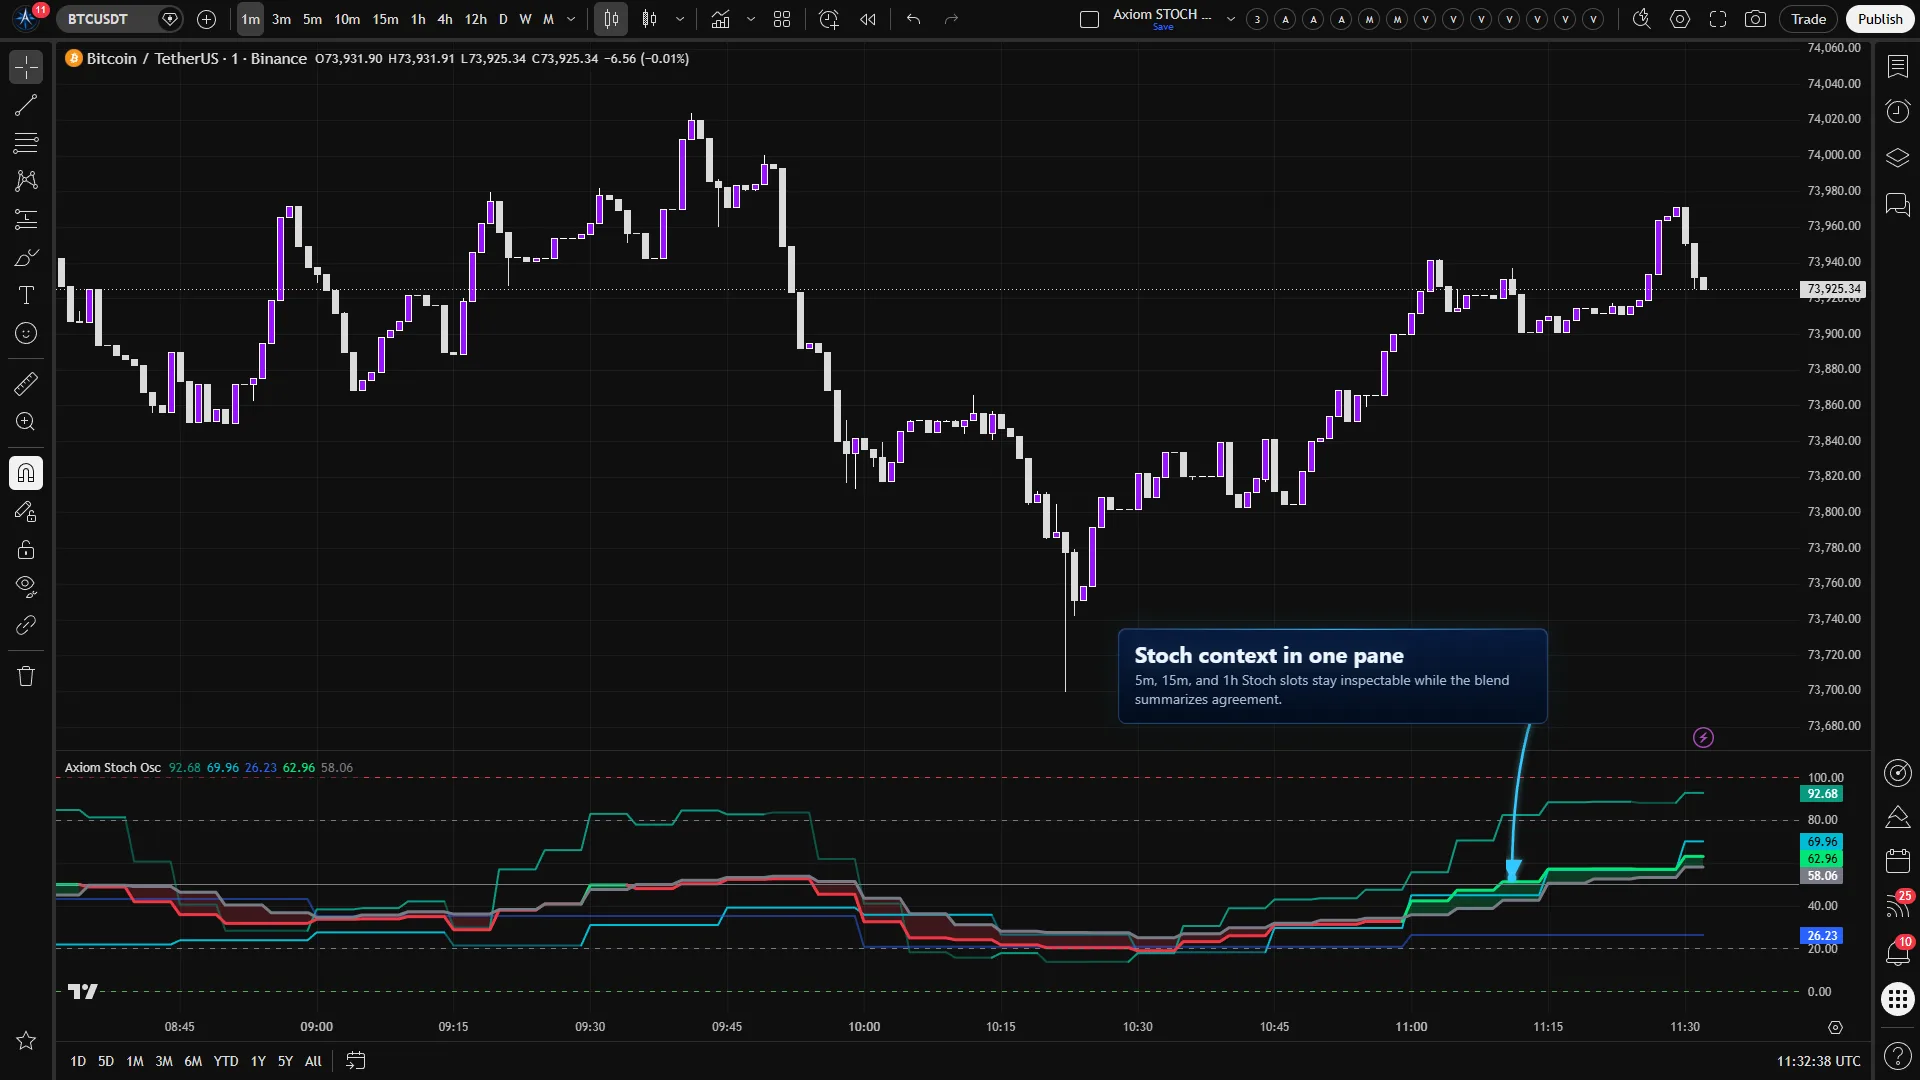The width and height of the screenshot is (1920, 1080).
Task: Select the trend line drawing tool
Action: point(26,105)
